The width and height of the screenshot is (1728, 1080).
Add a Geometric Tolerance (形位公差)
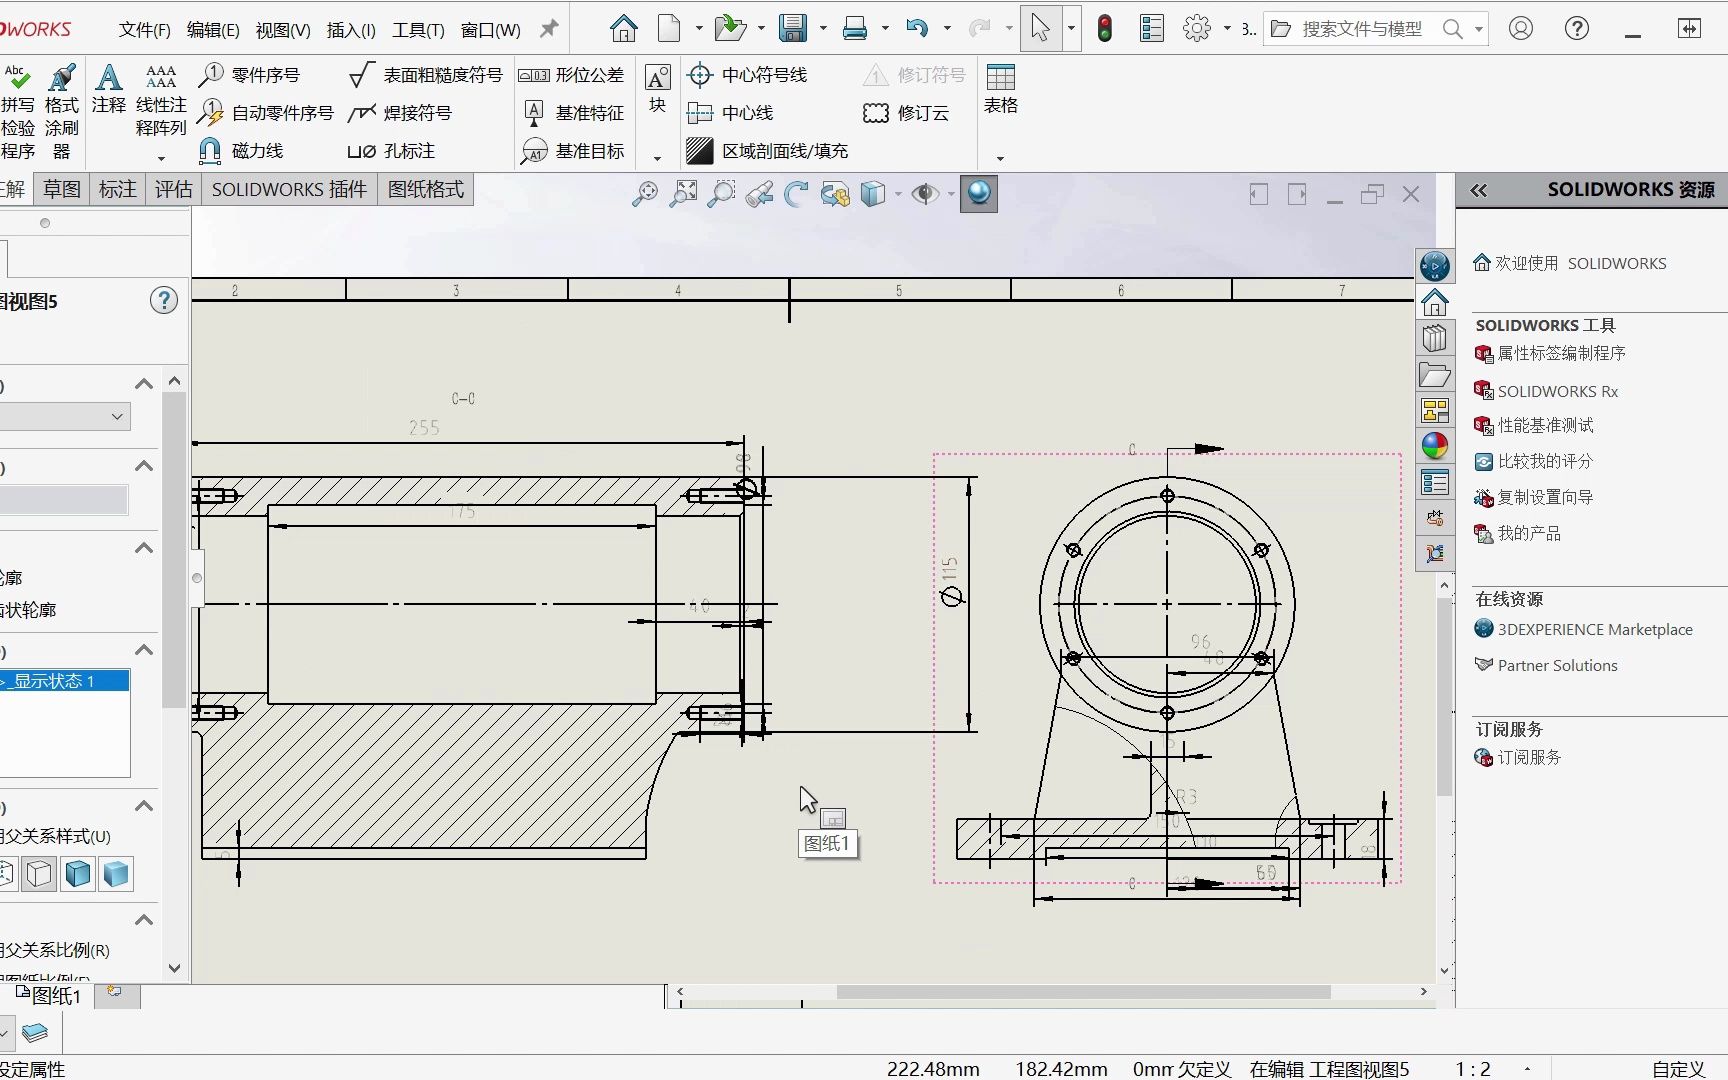(x=571, y=75)
